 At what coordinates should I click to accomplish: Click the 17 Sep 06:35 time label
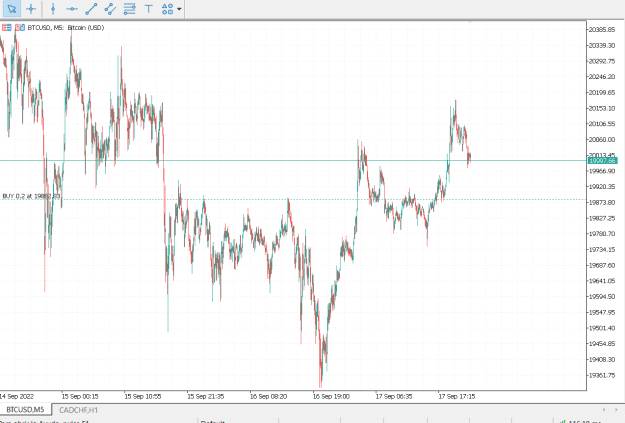(394, 396)
